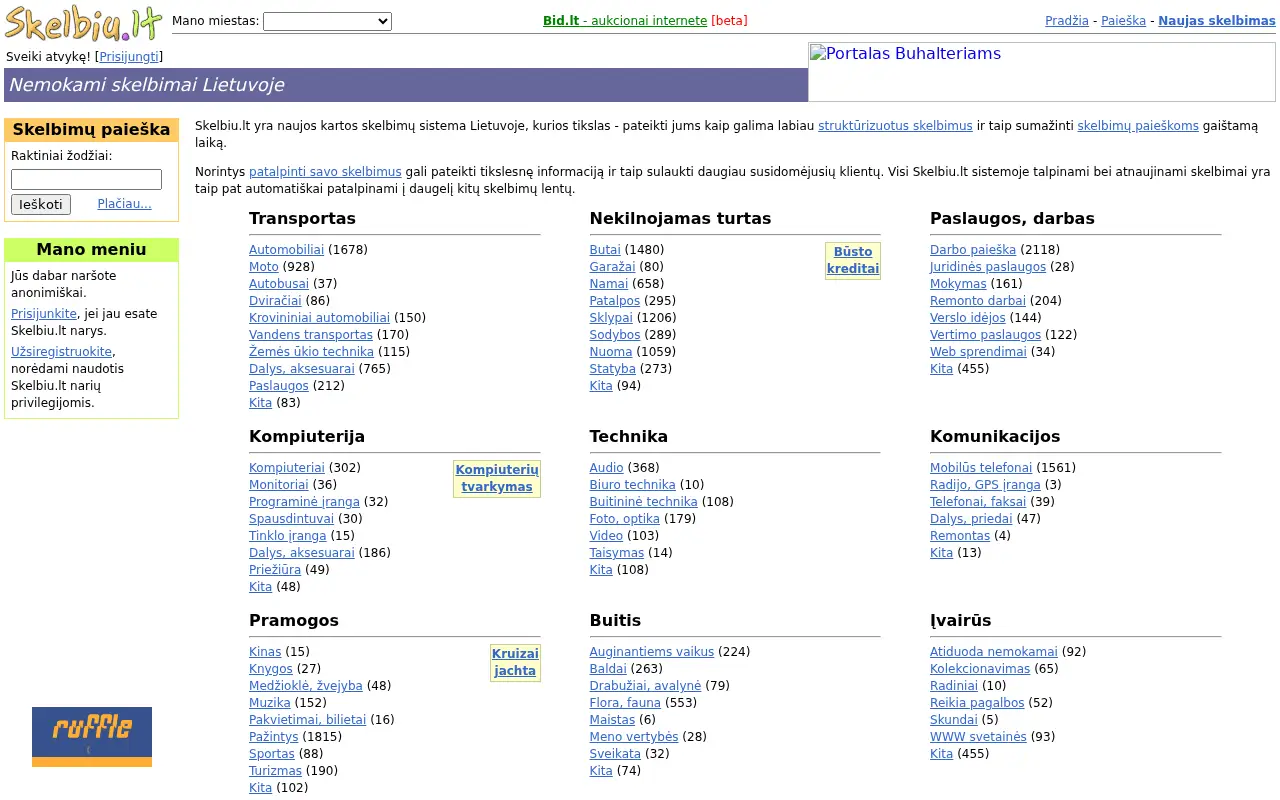Follow the patalpinti savo skelbimus link

tap(325, 172)
